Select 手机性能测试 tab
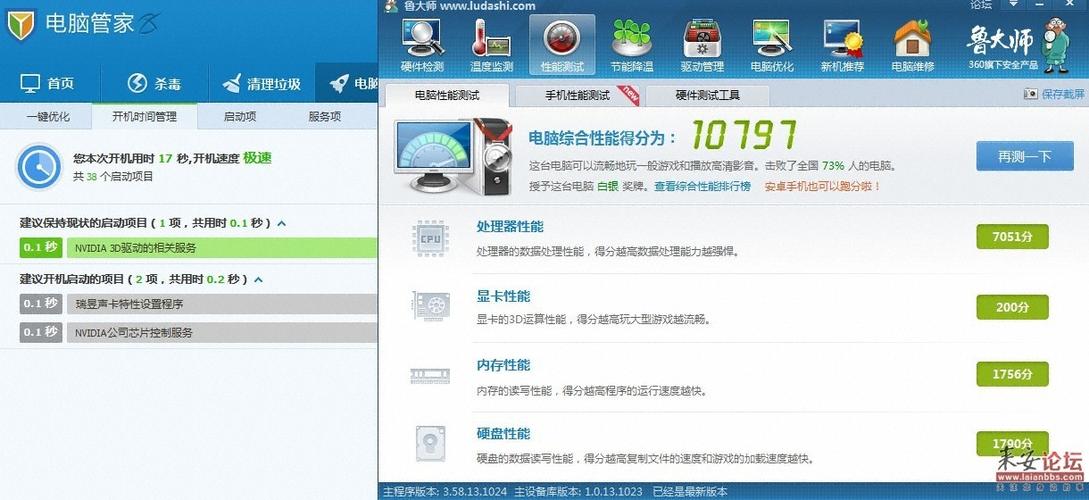 [x=577, y=95]
